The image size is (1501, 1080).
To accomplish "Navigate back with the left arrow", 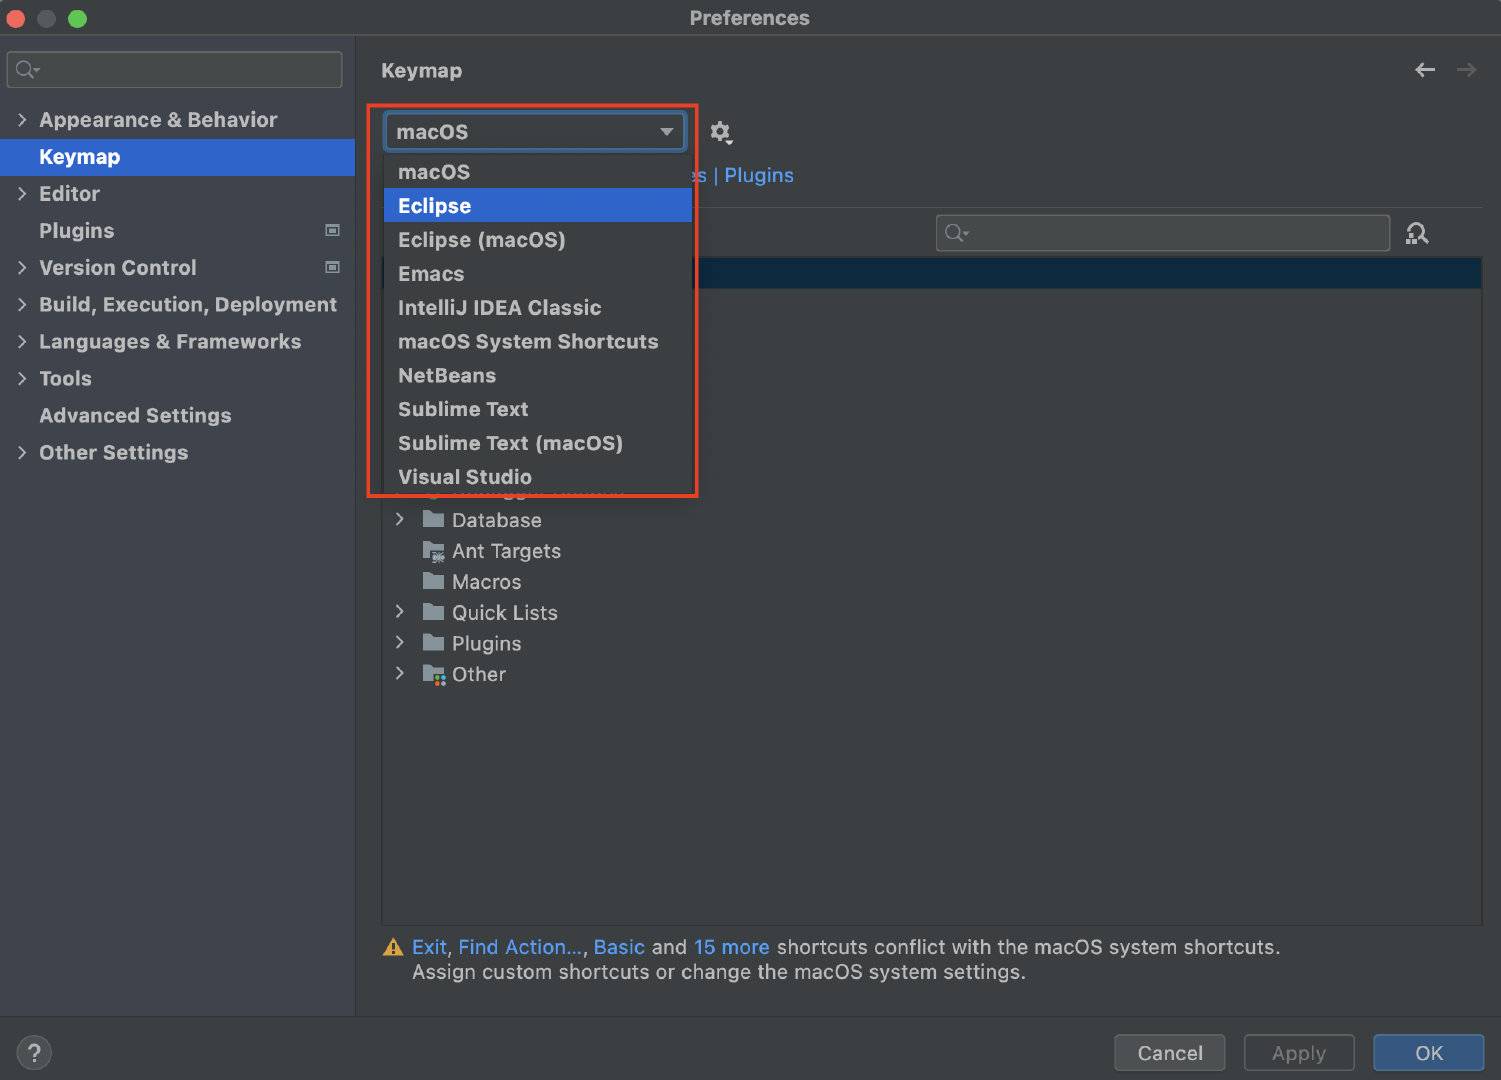I will 1425,70.
